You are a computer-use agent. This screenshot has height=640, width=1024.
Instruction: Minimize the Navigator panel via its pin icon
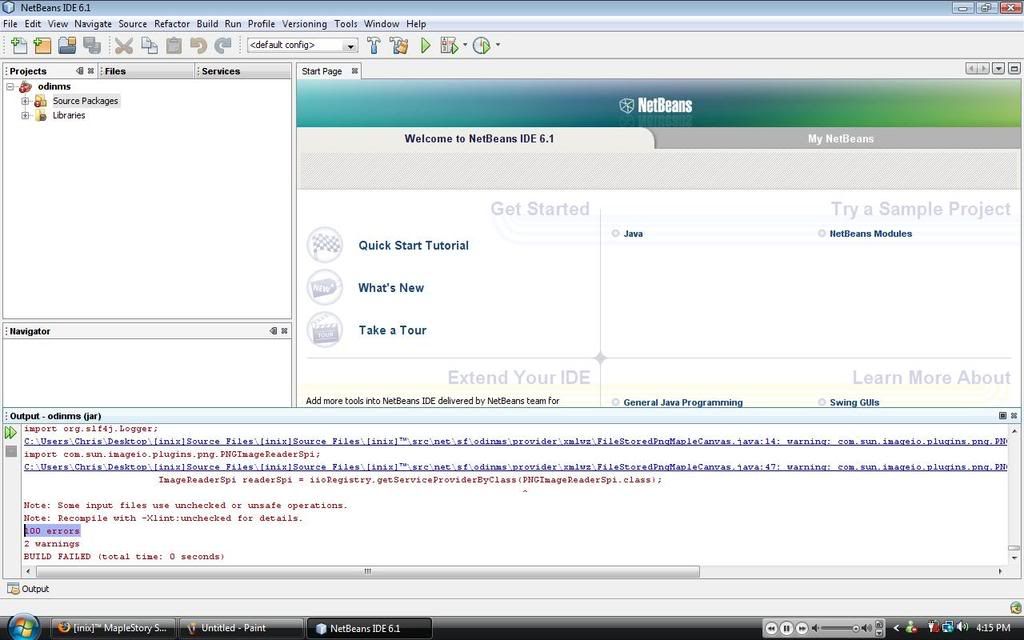pos(272,331)
